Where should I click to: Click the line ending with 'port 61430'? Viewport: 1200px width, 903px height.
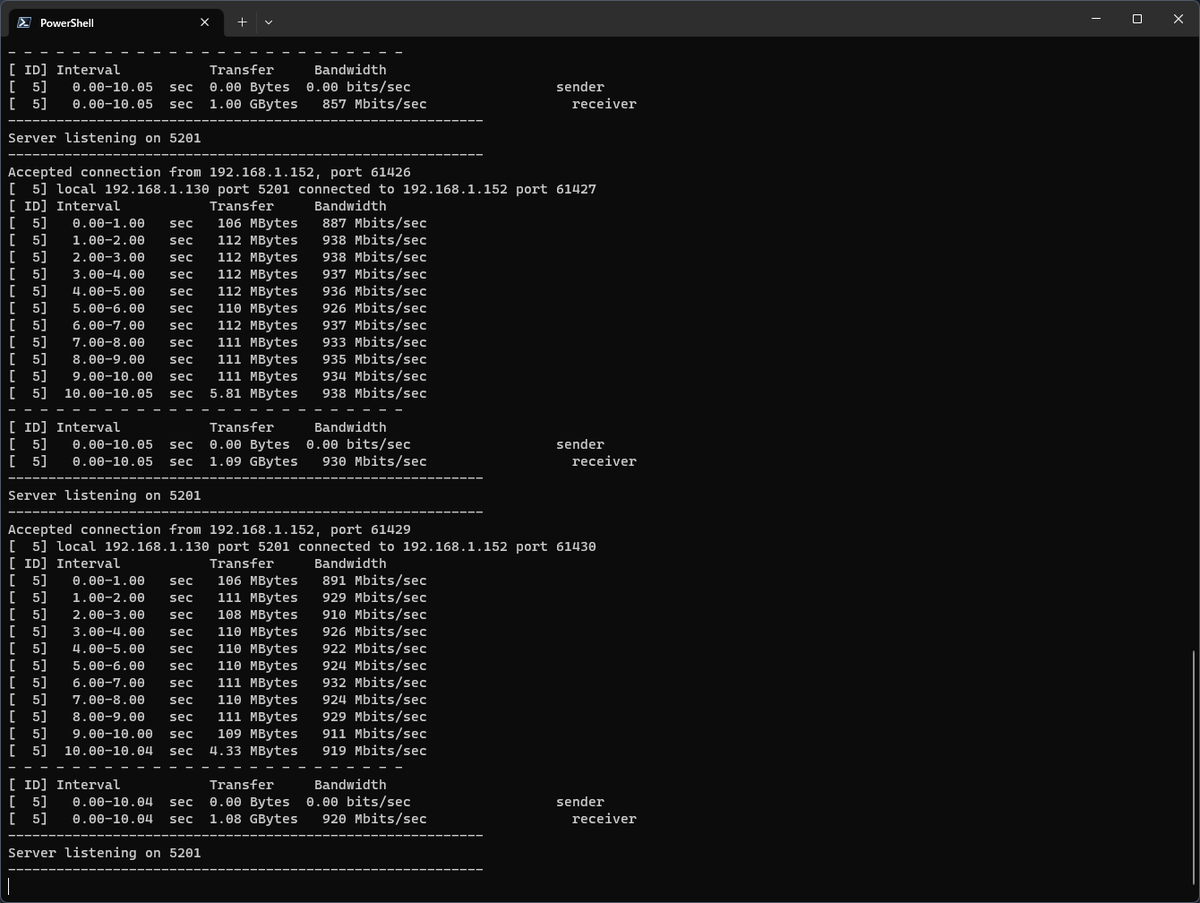tap(302, 546)
